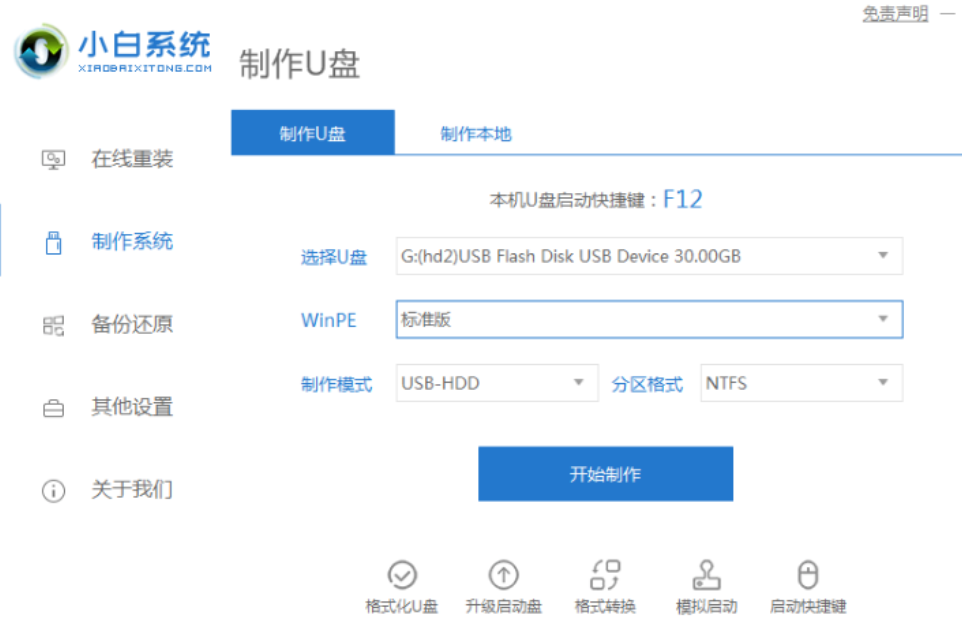Switch to the 制作本地 tab
The height and width of the screenshot is (644, 962).
tap(474, 134)
